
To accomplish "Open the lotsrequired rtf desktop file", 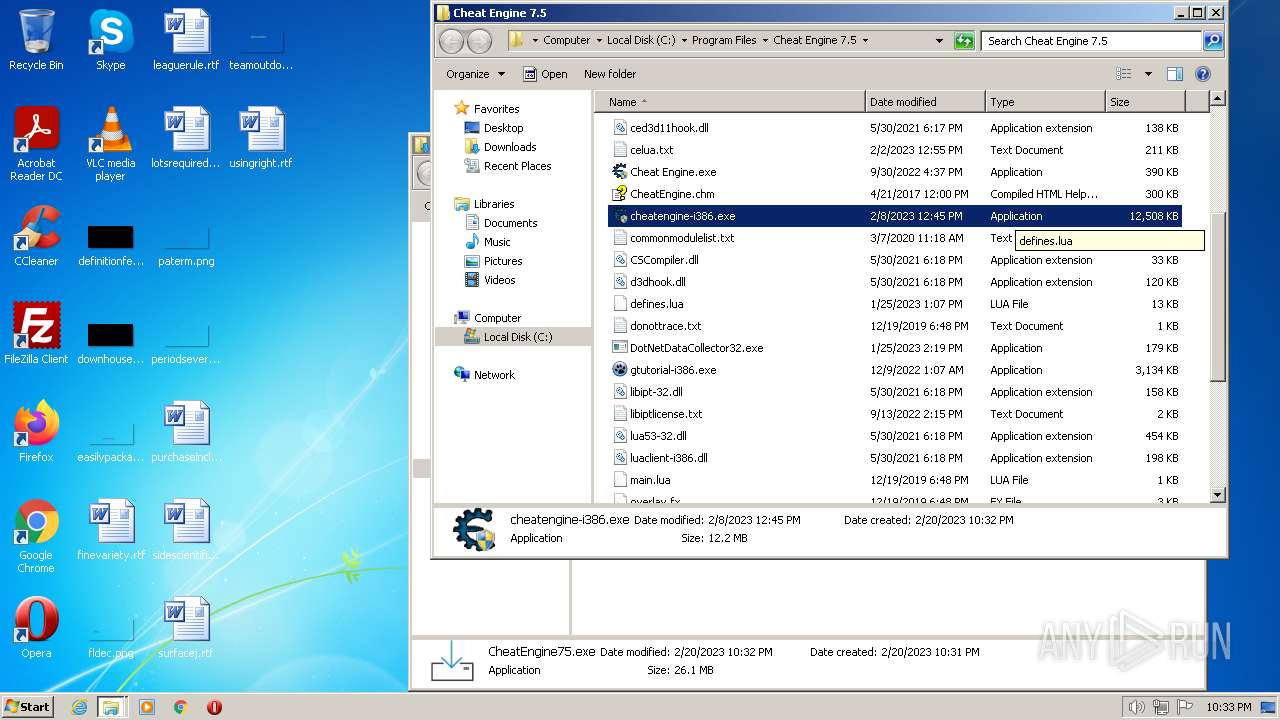I will click(x=186, y=138).
